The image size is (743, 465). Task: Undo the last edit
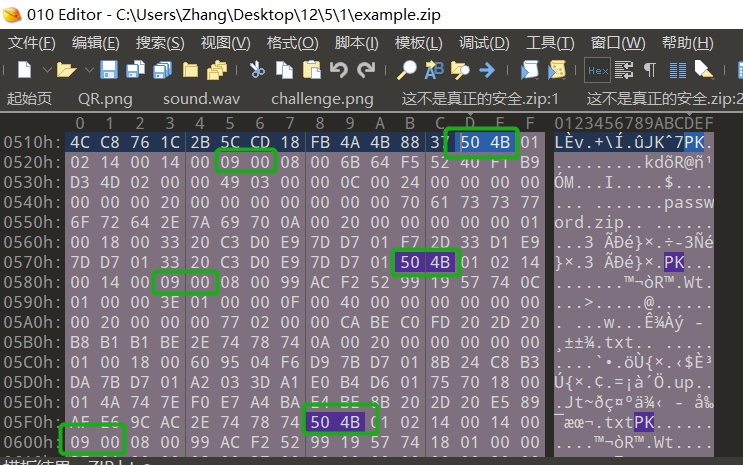pos(338,70)
